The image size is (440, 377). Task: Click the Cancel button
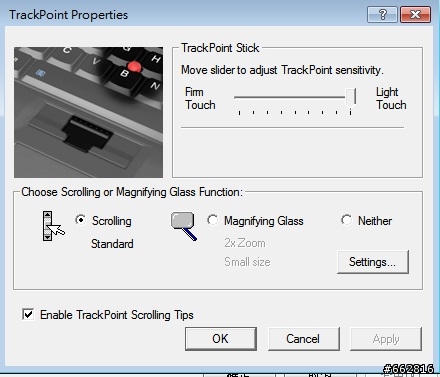(303, 339)
